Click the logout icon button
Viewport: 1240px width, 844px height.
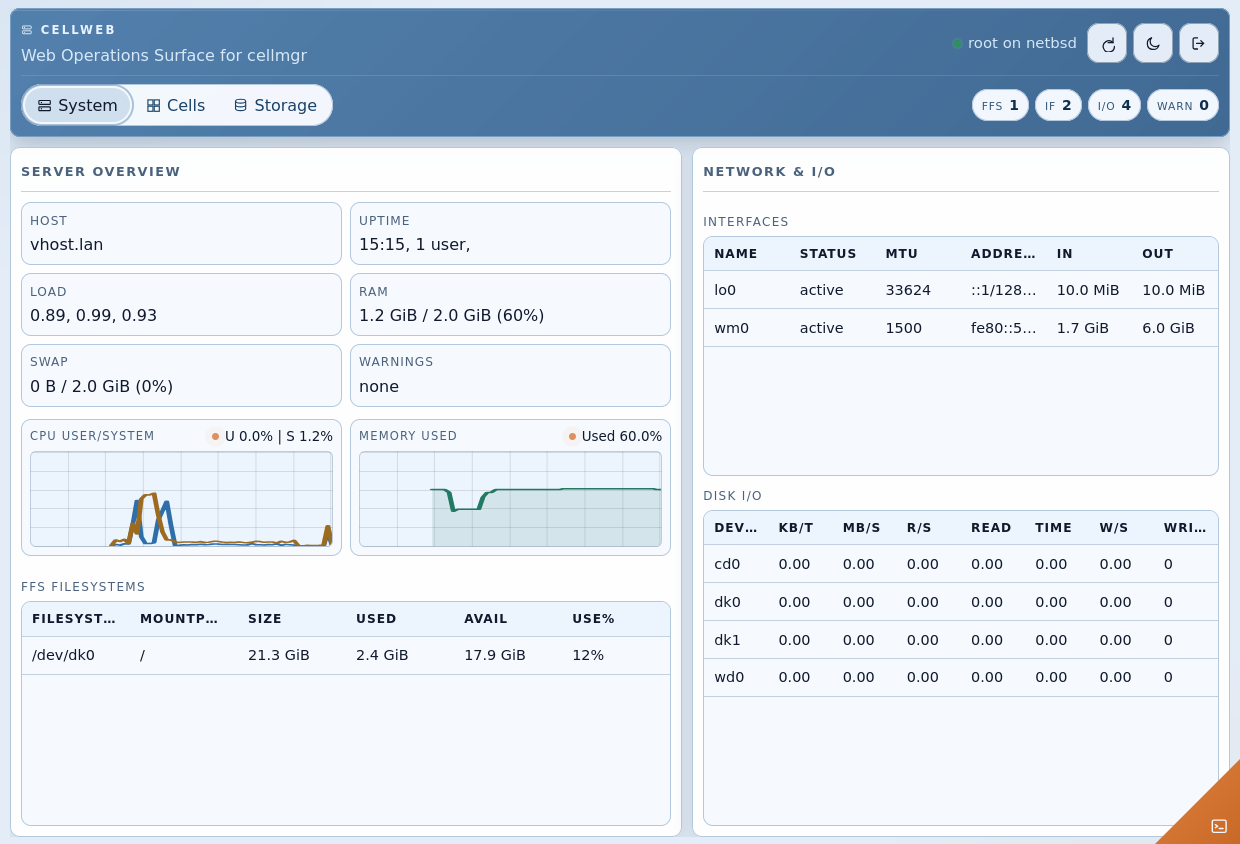point(1198,44)
